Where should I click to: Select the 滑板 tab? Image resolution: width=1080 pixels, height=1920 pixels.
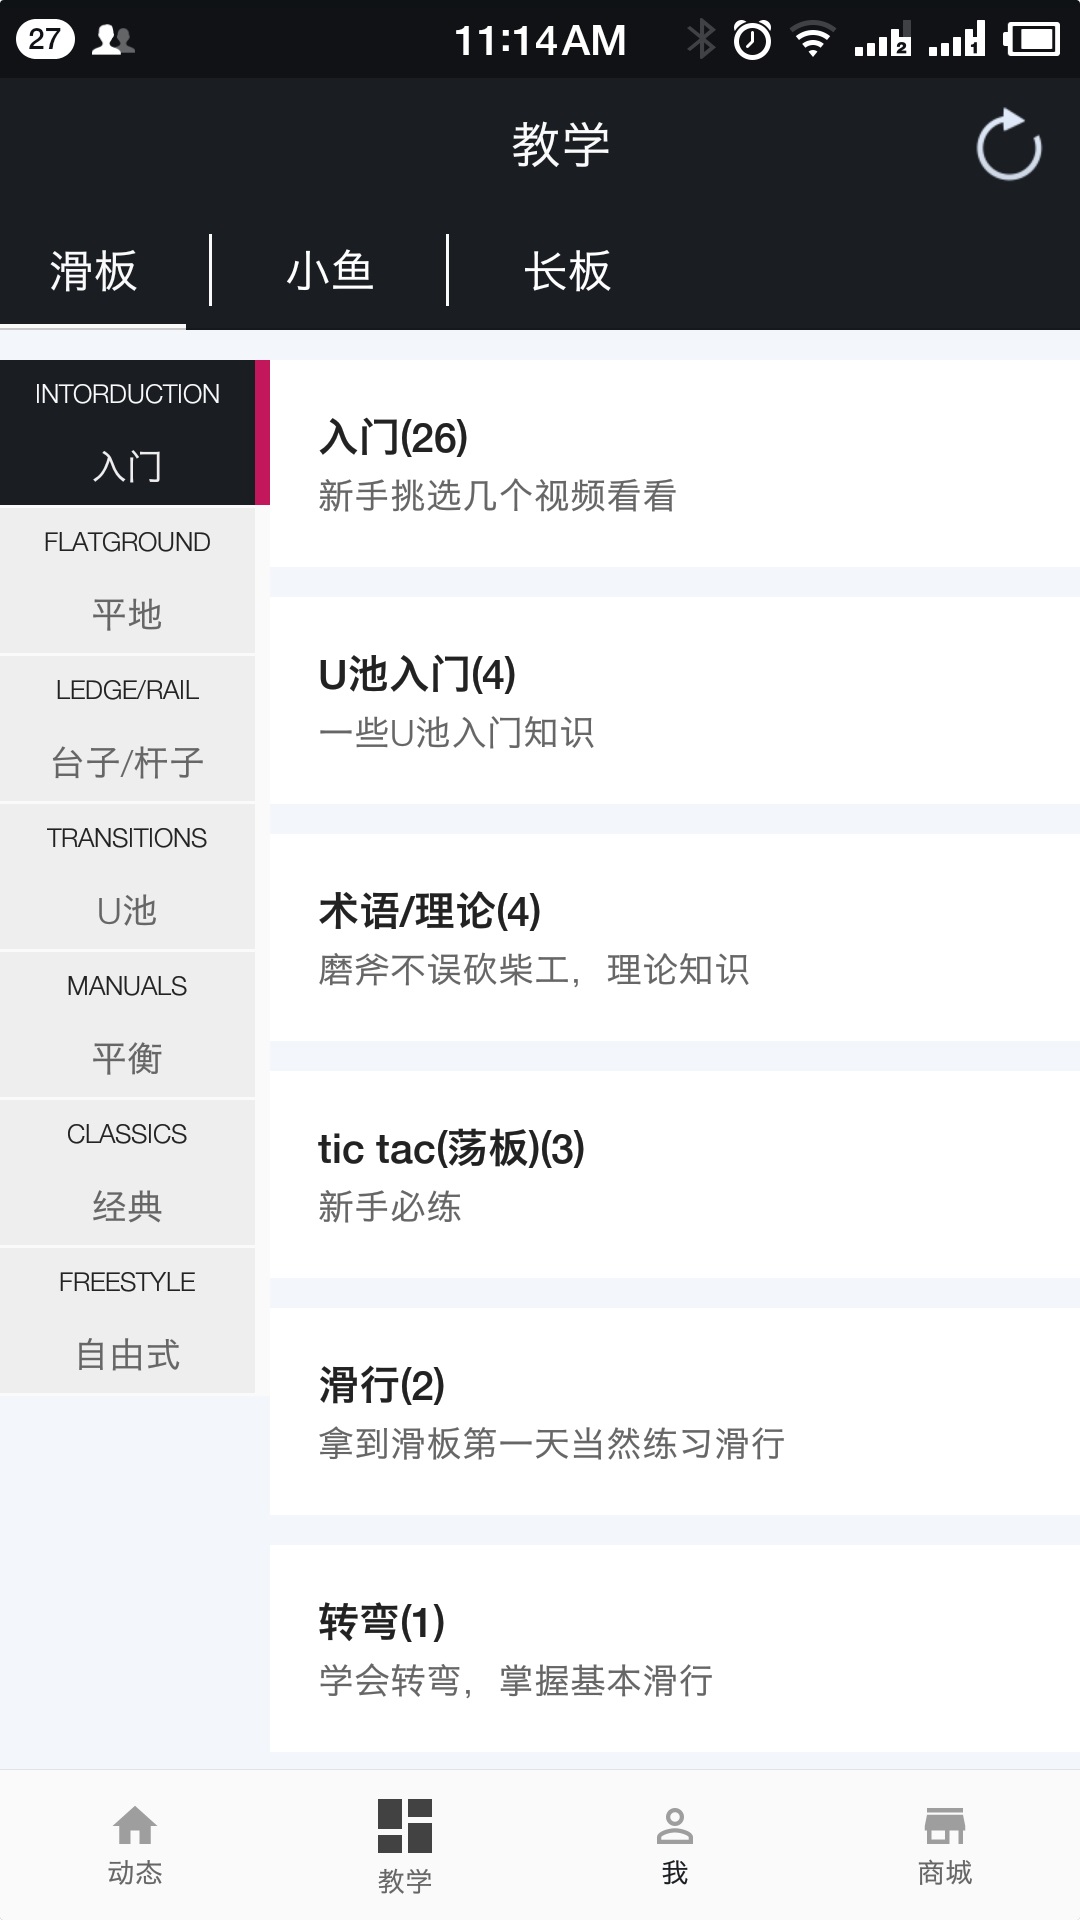tap(93, 271)
